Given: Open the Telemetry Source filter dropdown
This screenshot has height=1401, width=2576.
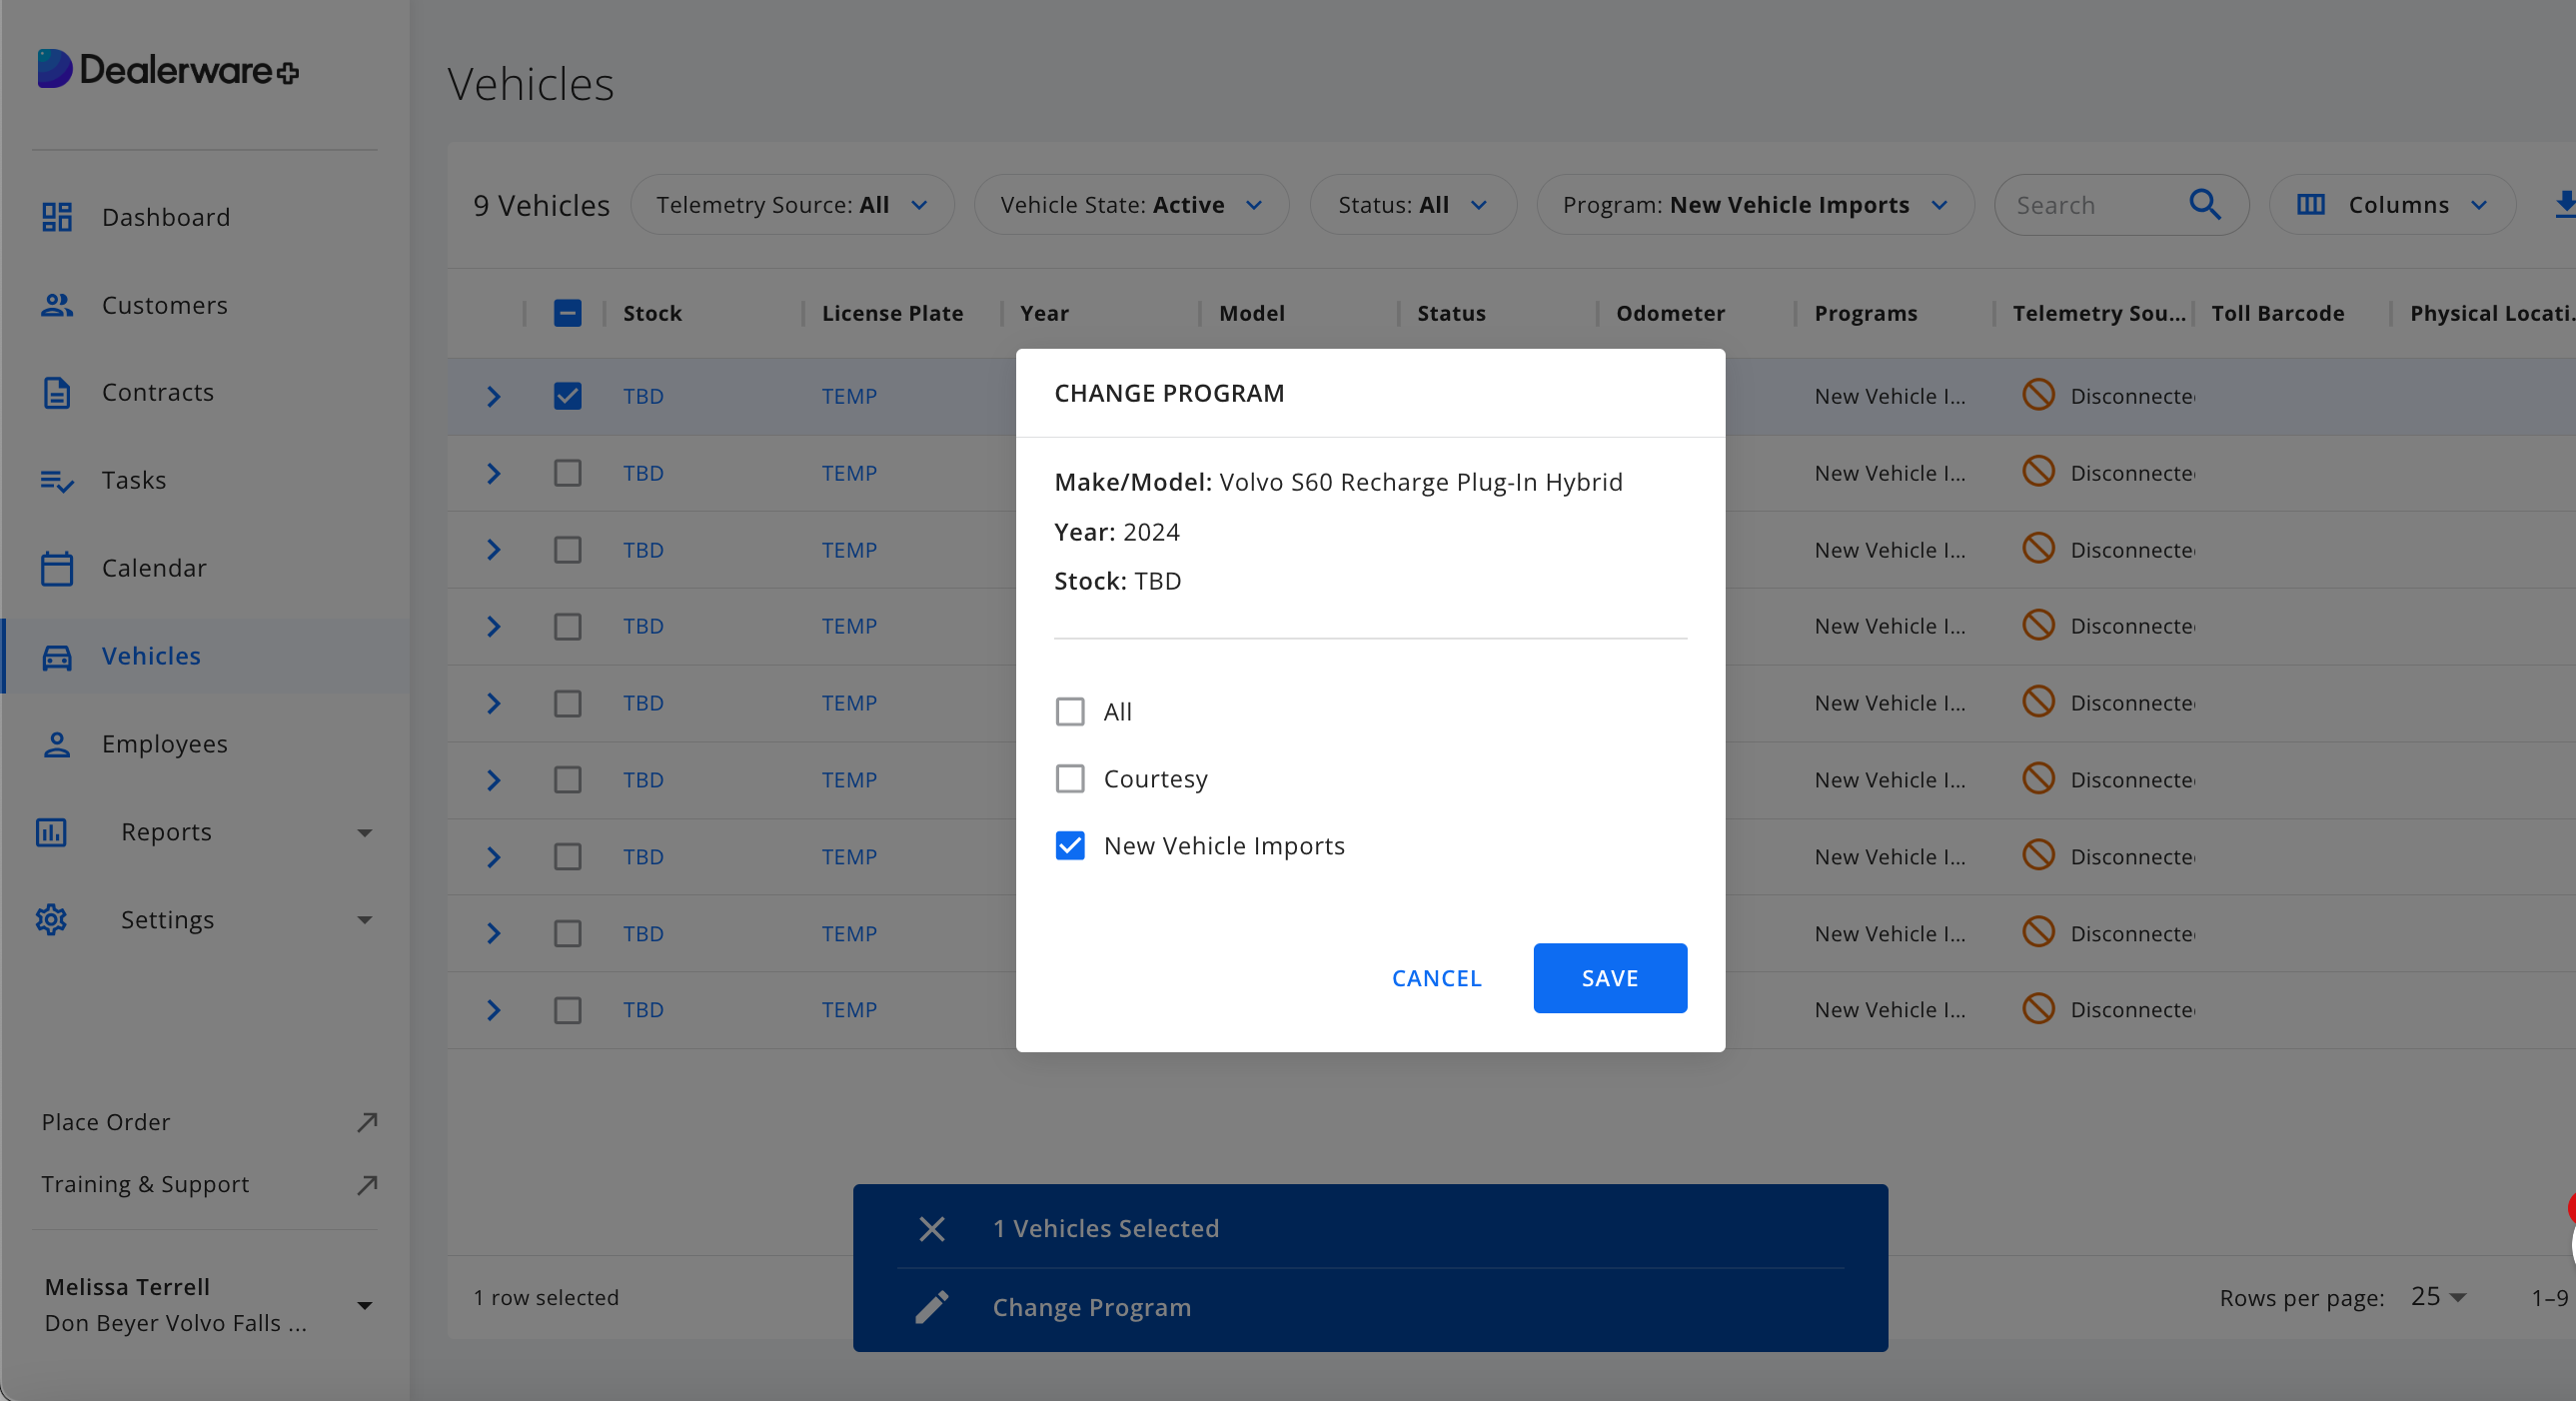Looking at the screenshot, I should point(792,205).
